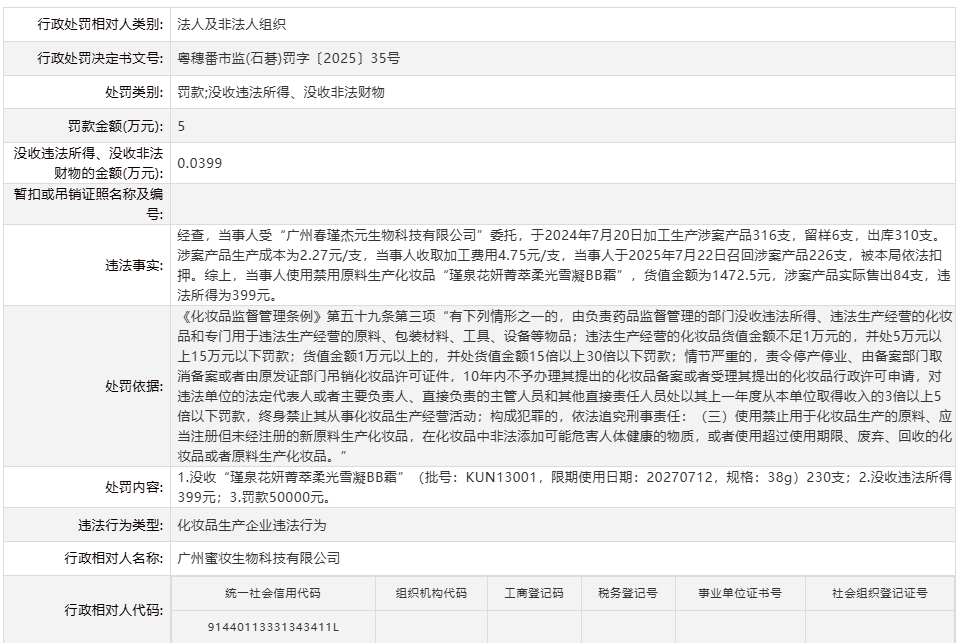Viewport: 957px width, 643px height.
Task: Click the column header 社会组织登记证号
Action: click(x=880, y=593)
